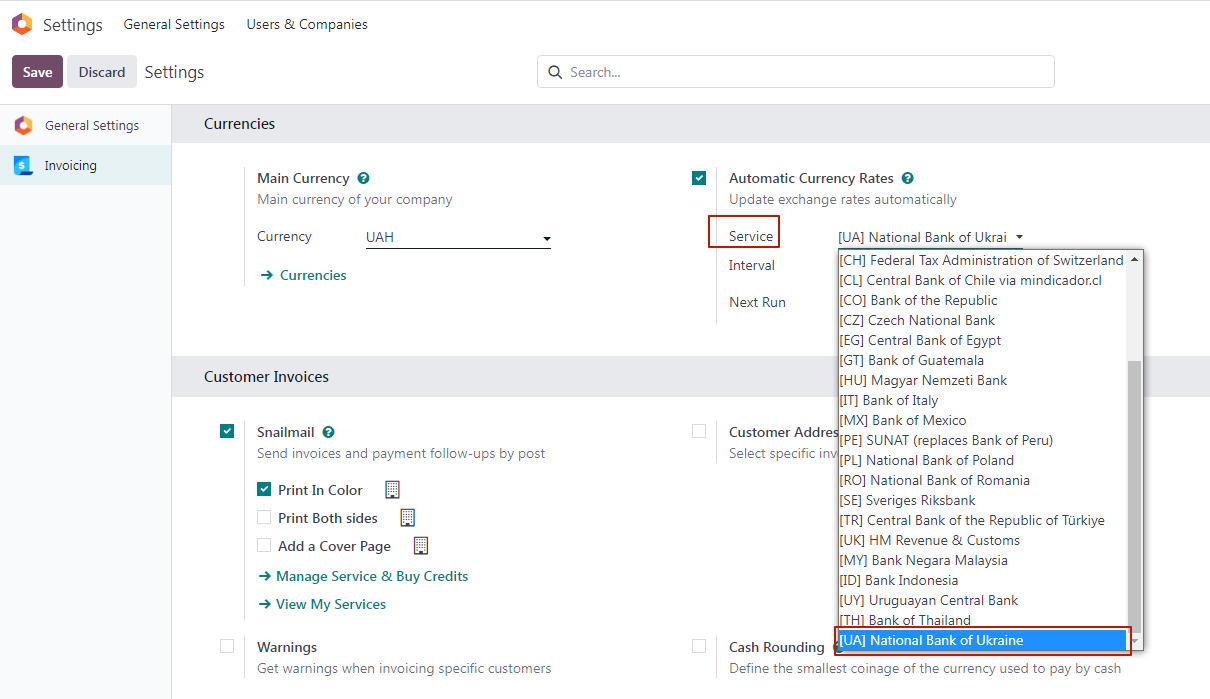The image size is (1210, 699).
Task: Click company icon beside Print In Color
Action: coord(392,490)
